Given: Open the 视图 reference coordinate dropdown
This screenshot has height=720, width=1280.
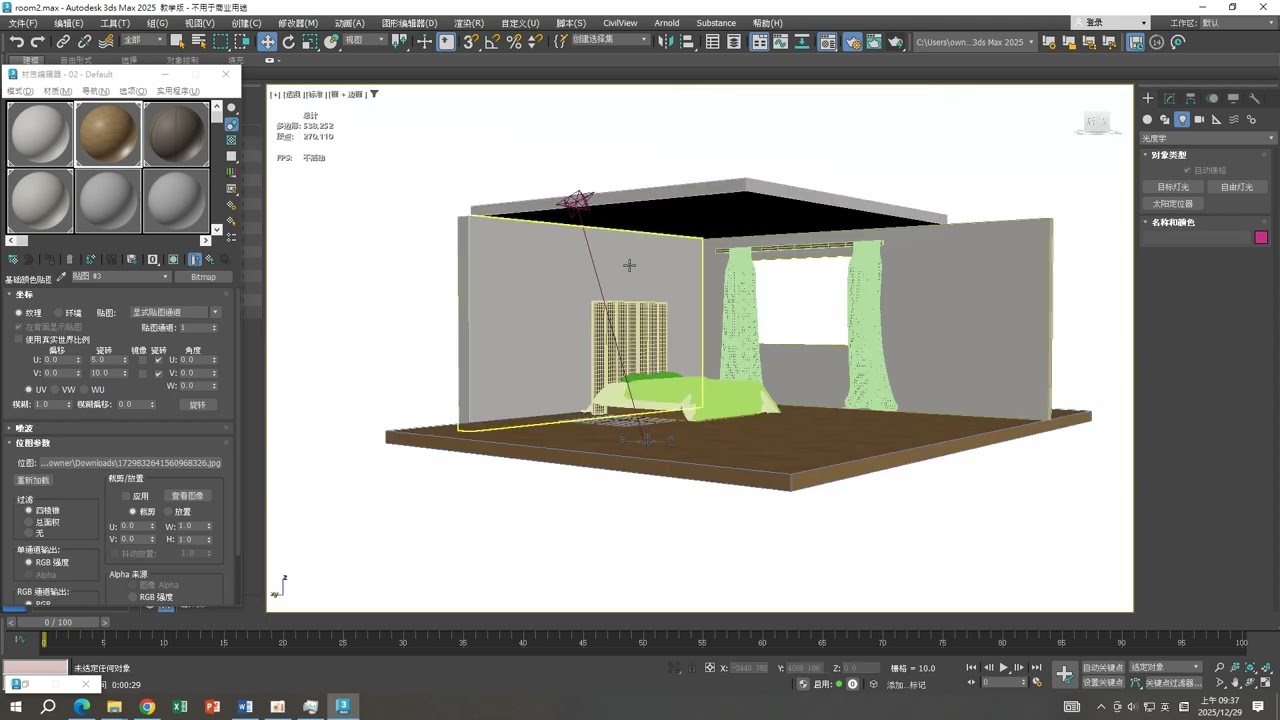Looking at the screenshot, I should 364,40.
